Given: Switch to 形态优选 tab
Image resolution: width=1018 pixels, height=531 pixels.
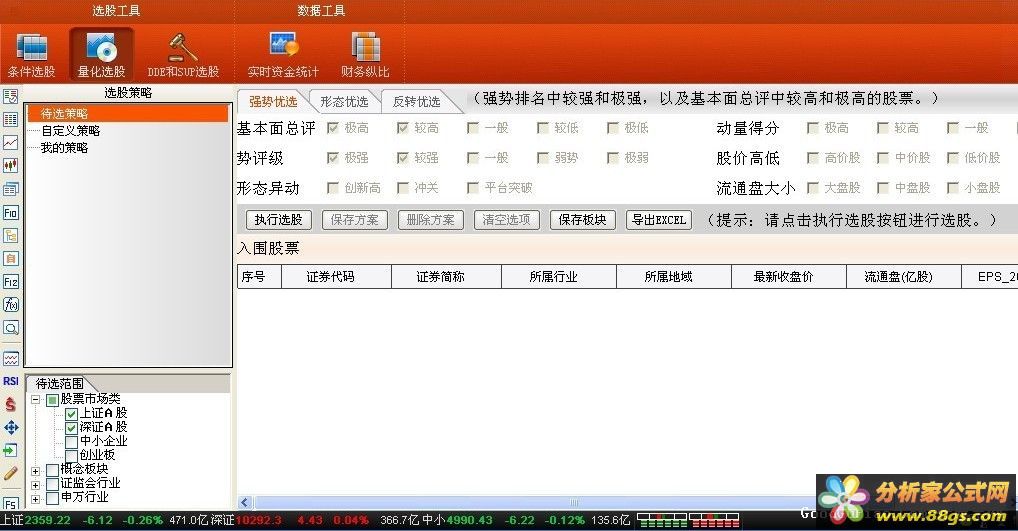Looking at the screenshot, I should 344,101.
